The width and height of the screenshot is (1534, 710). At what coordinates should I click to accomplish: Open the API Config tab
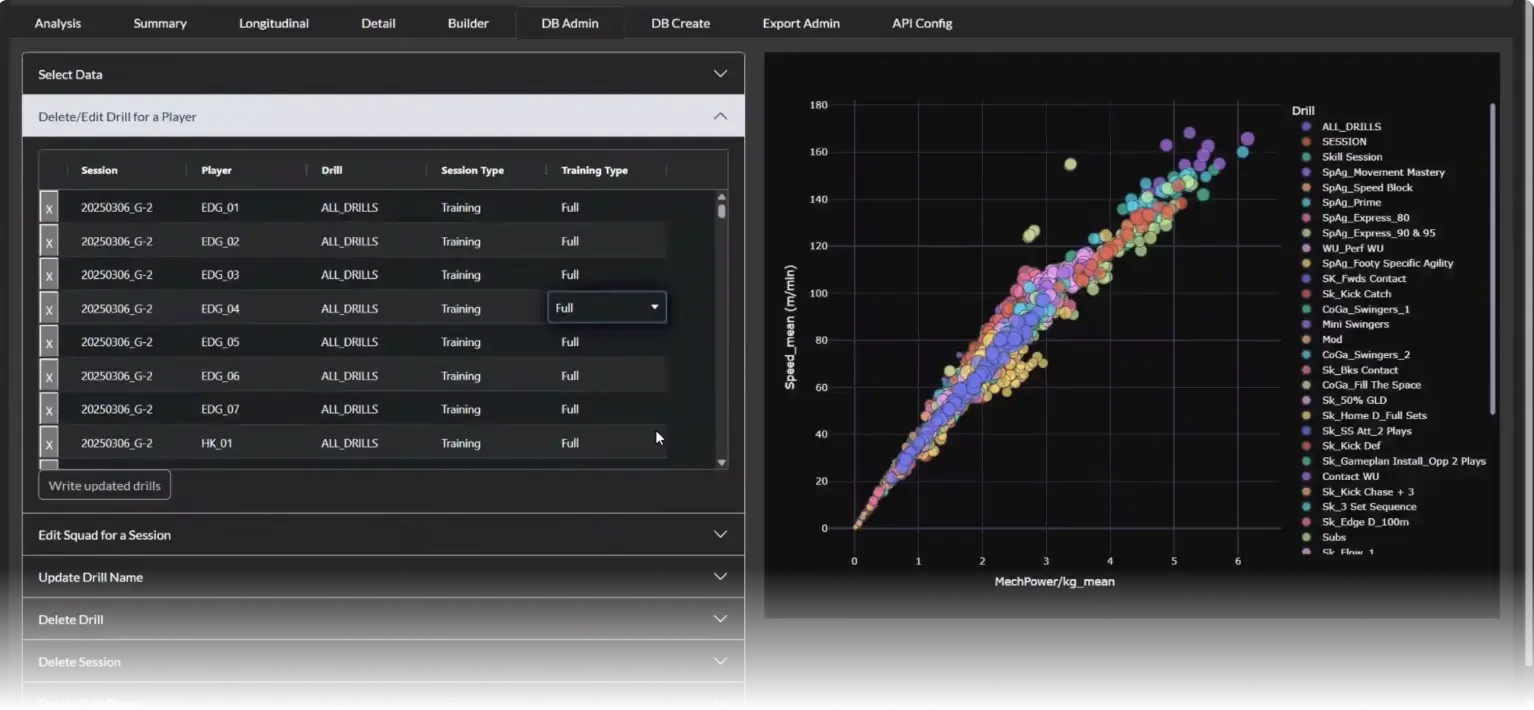coord(921,22)
